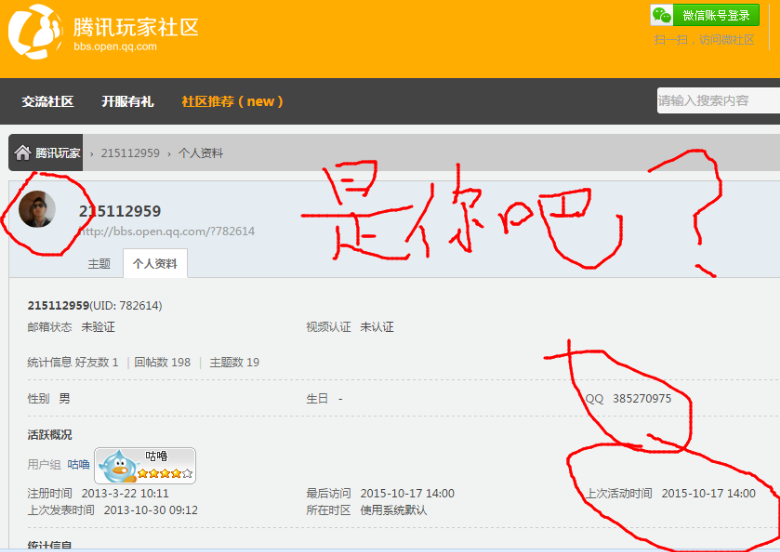Image resolution: width=780 pixels, height=552 pixels.
Task: Click QQ number 385270975
Action: coord(642,399)
